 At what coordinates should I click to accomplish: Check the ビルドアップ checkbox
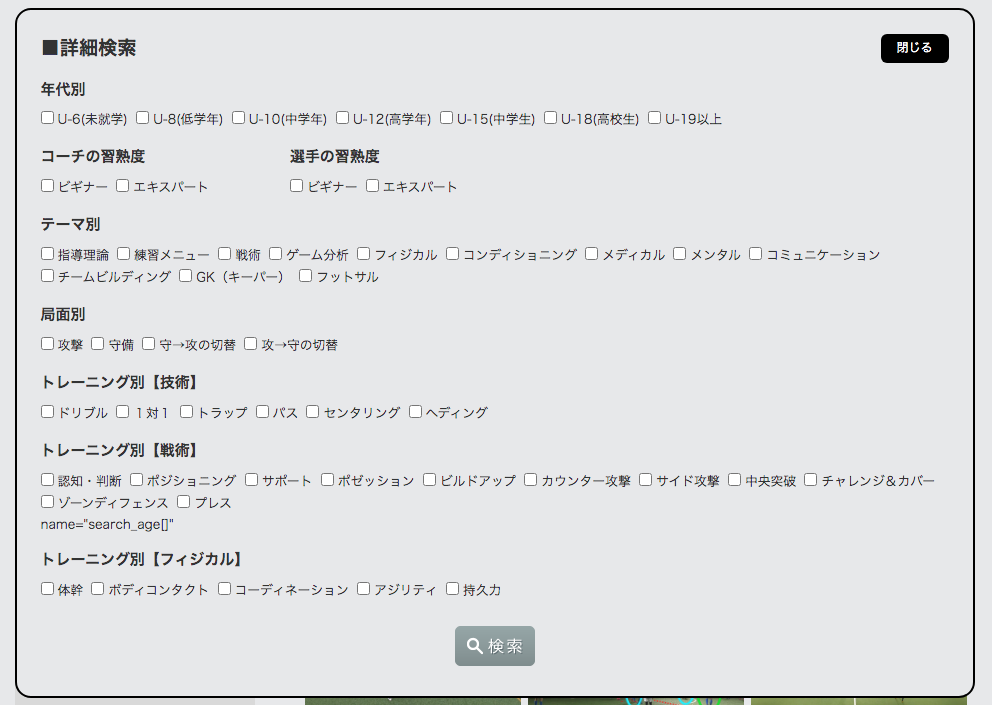point(430,480)
